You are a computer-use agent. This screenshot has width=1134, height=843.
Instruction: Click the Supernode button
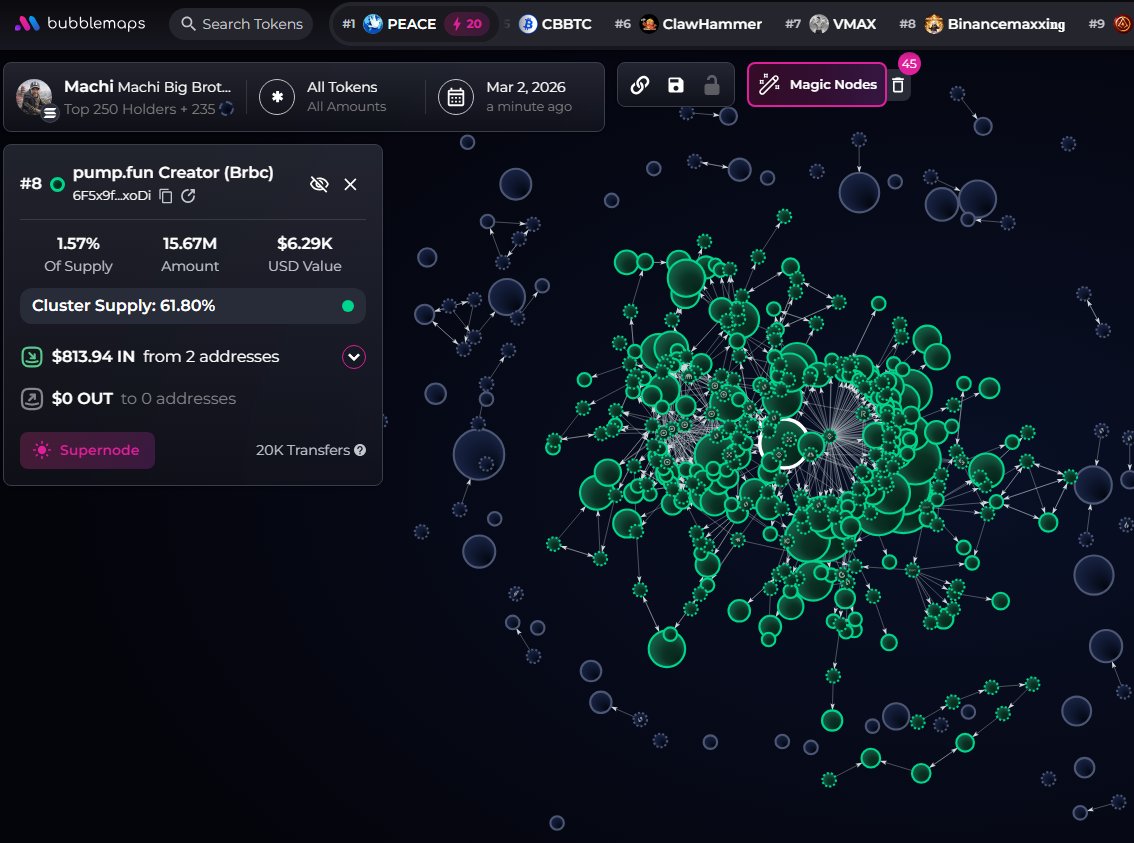[87, 450]
